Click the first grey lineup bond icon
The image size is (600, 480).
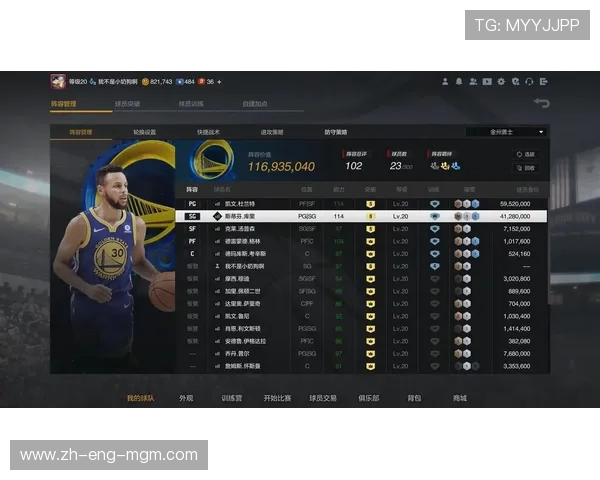pyautogui.click(x=434, y=166)
